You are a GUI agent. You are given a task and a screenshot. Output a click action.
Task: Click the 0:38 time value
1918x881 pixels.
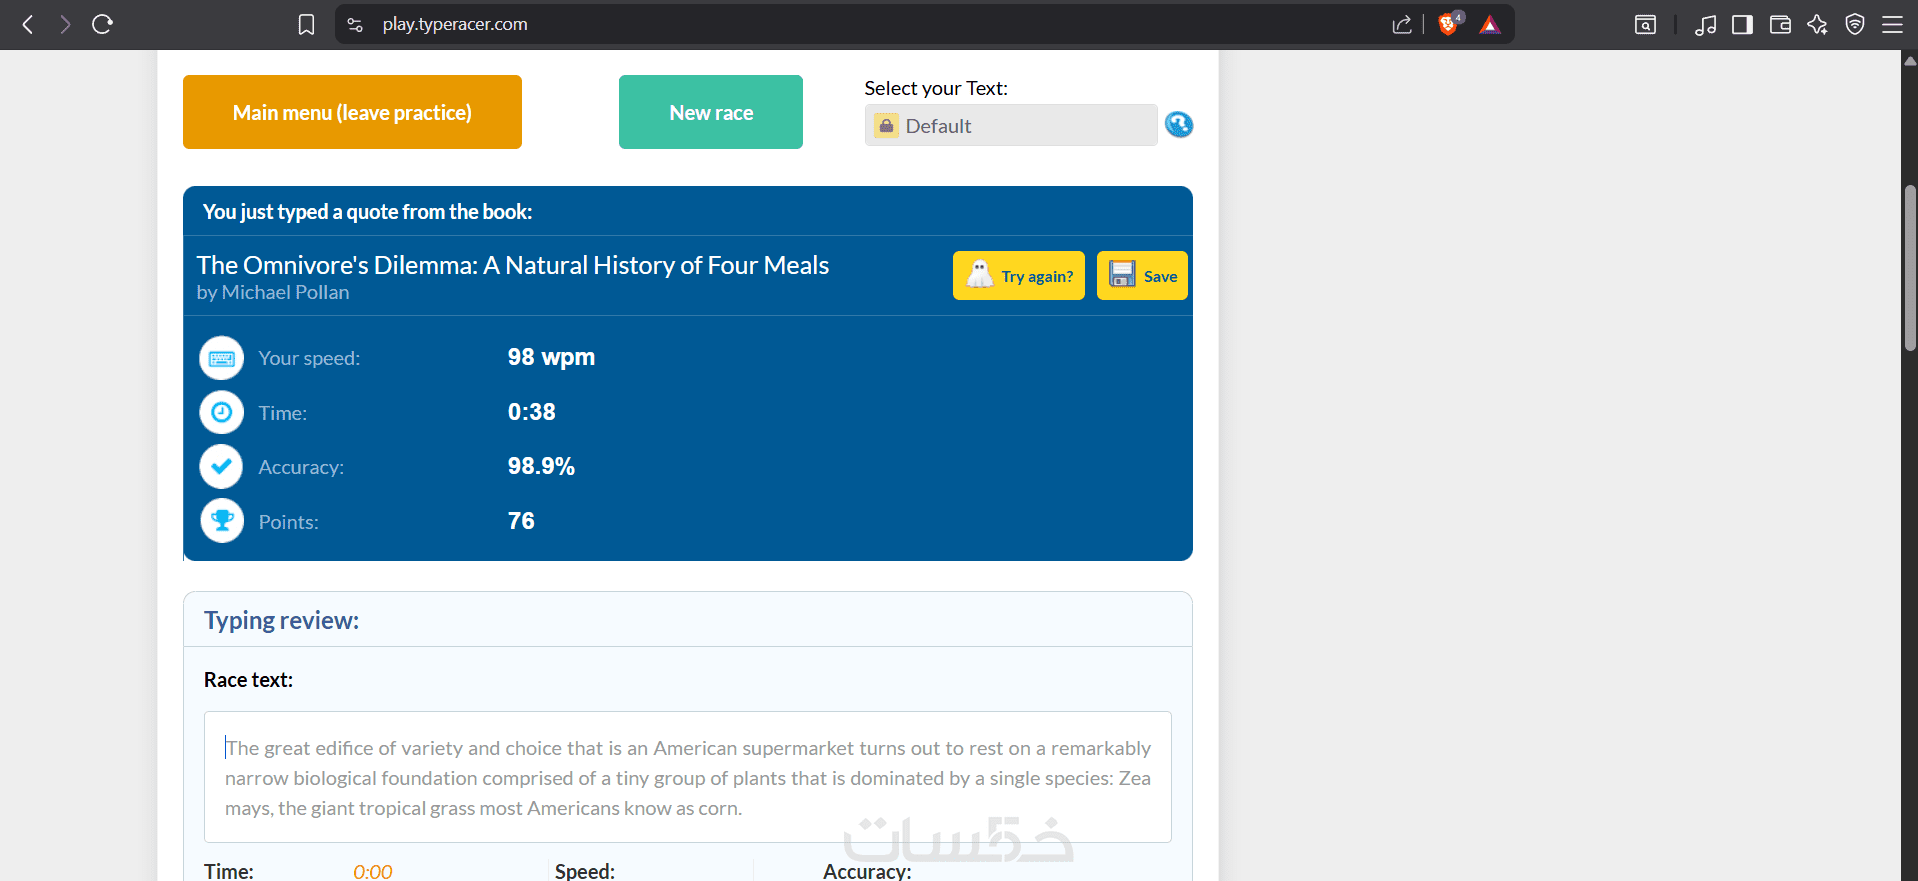point(531,412)
